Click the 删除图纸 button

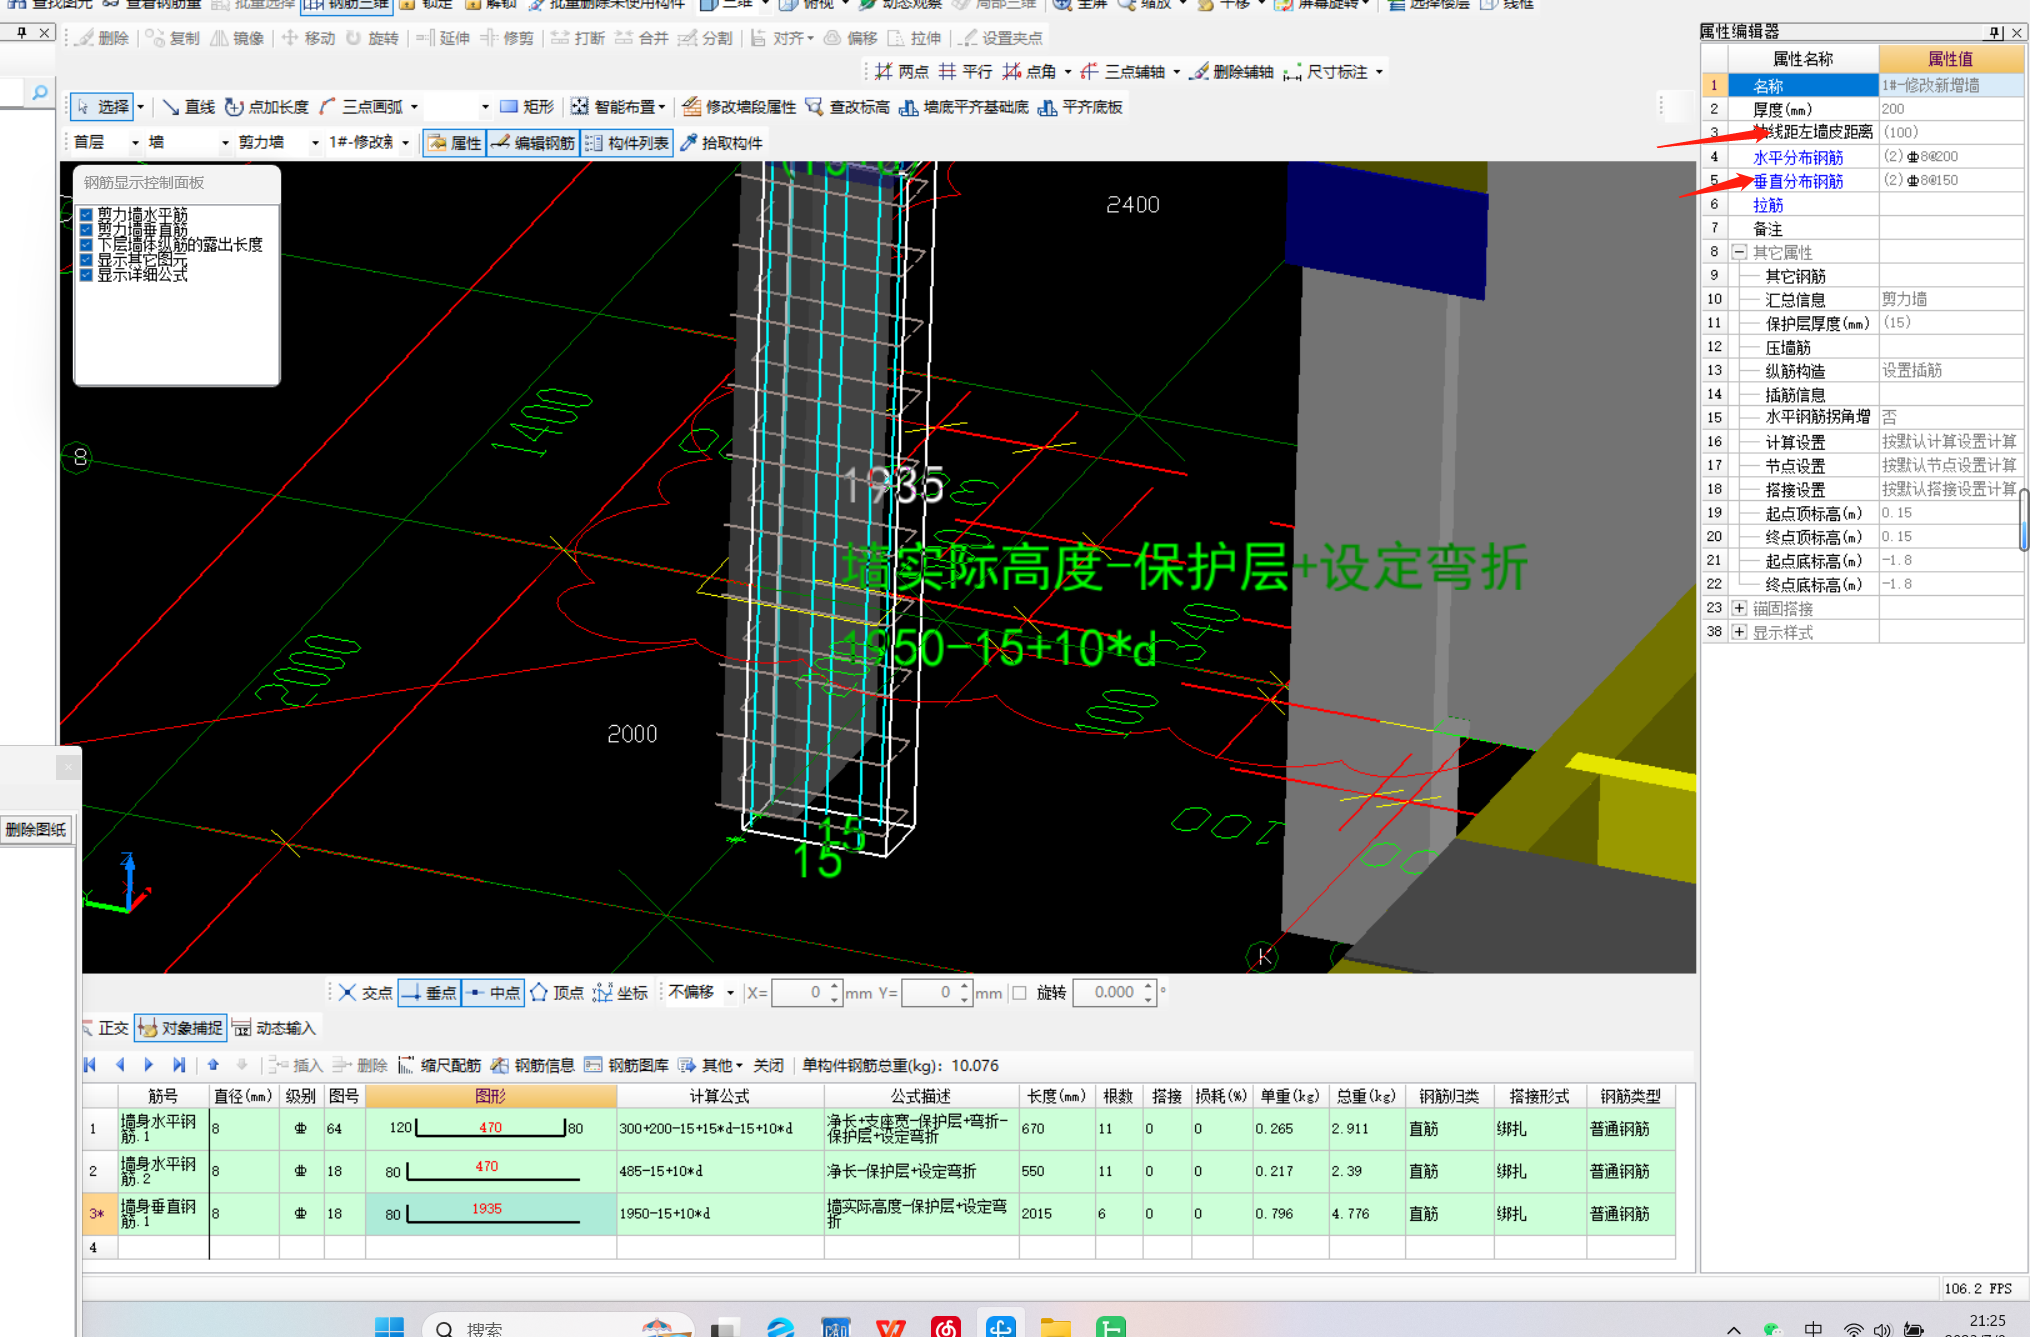tap(36, 829)
